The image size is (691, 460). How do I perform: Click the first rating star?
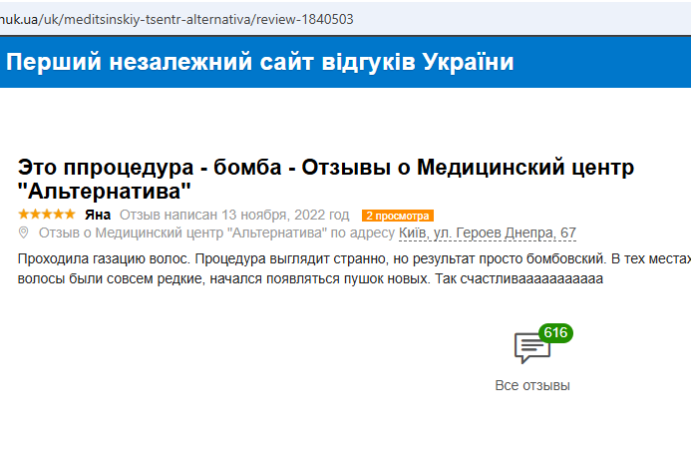pyautogui.click(x=23, y=214)
